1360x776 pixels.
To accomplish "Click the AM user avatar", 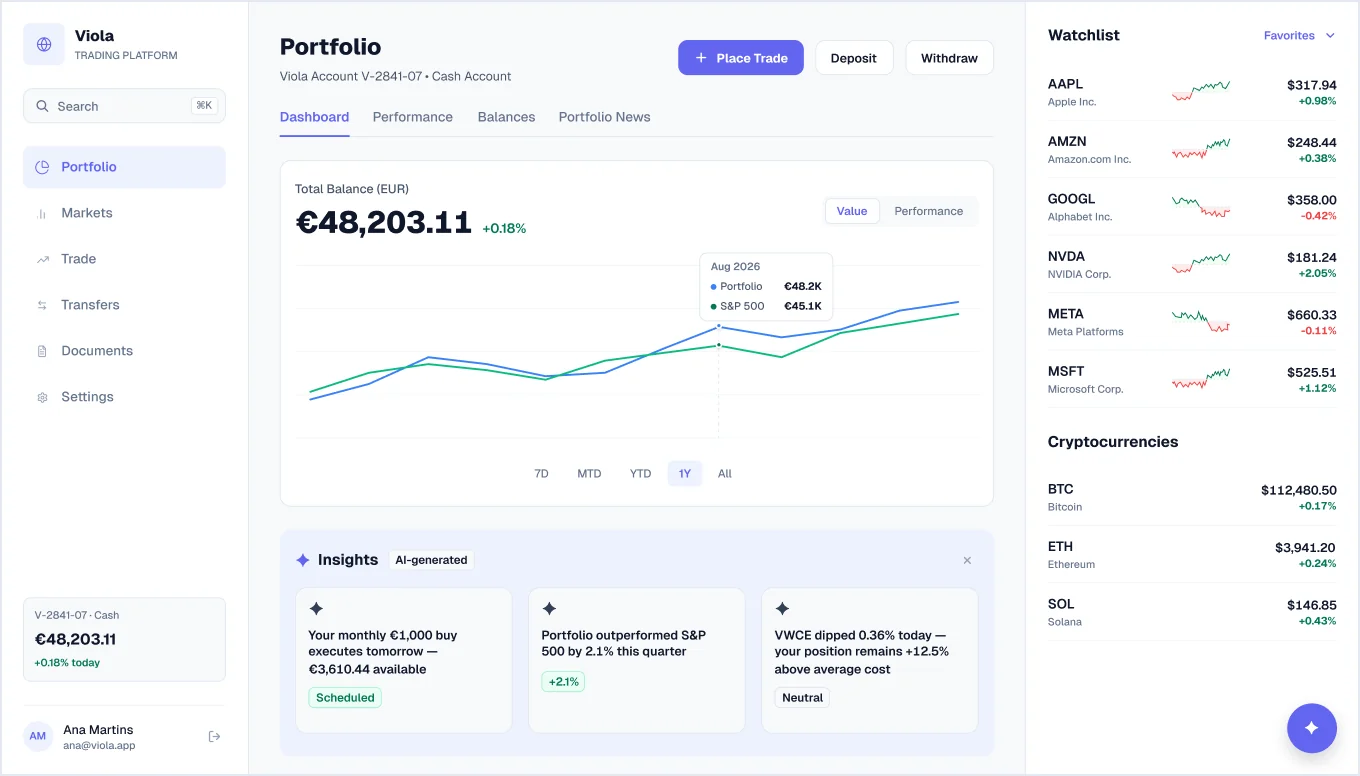I will click(38, 737).
